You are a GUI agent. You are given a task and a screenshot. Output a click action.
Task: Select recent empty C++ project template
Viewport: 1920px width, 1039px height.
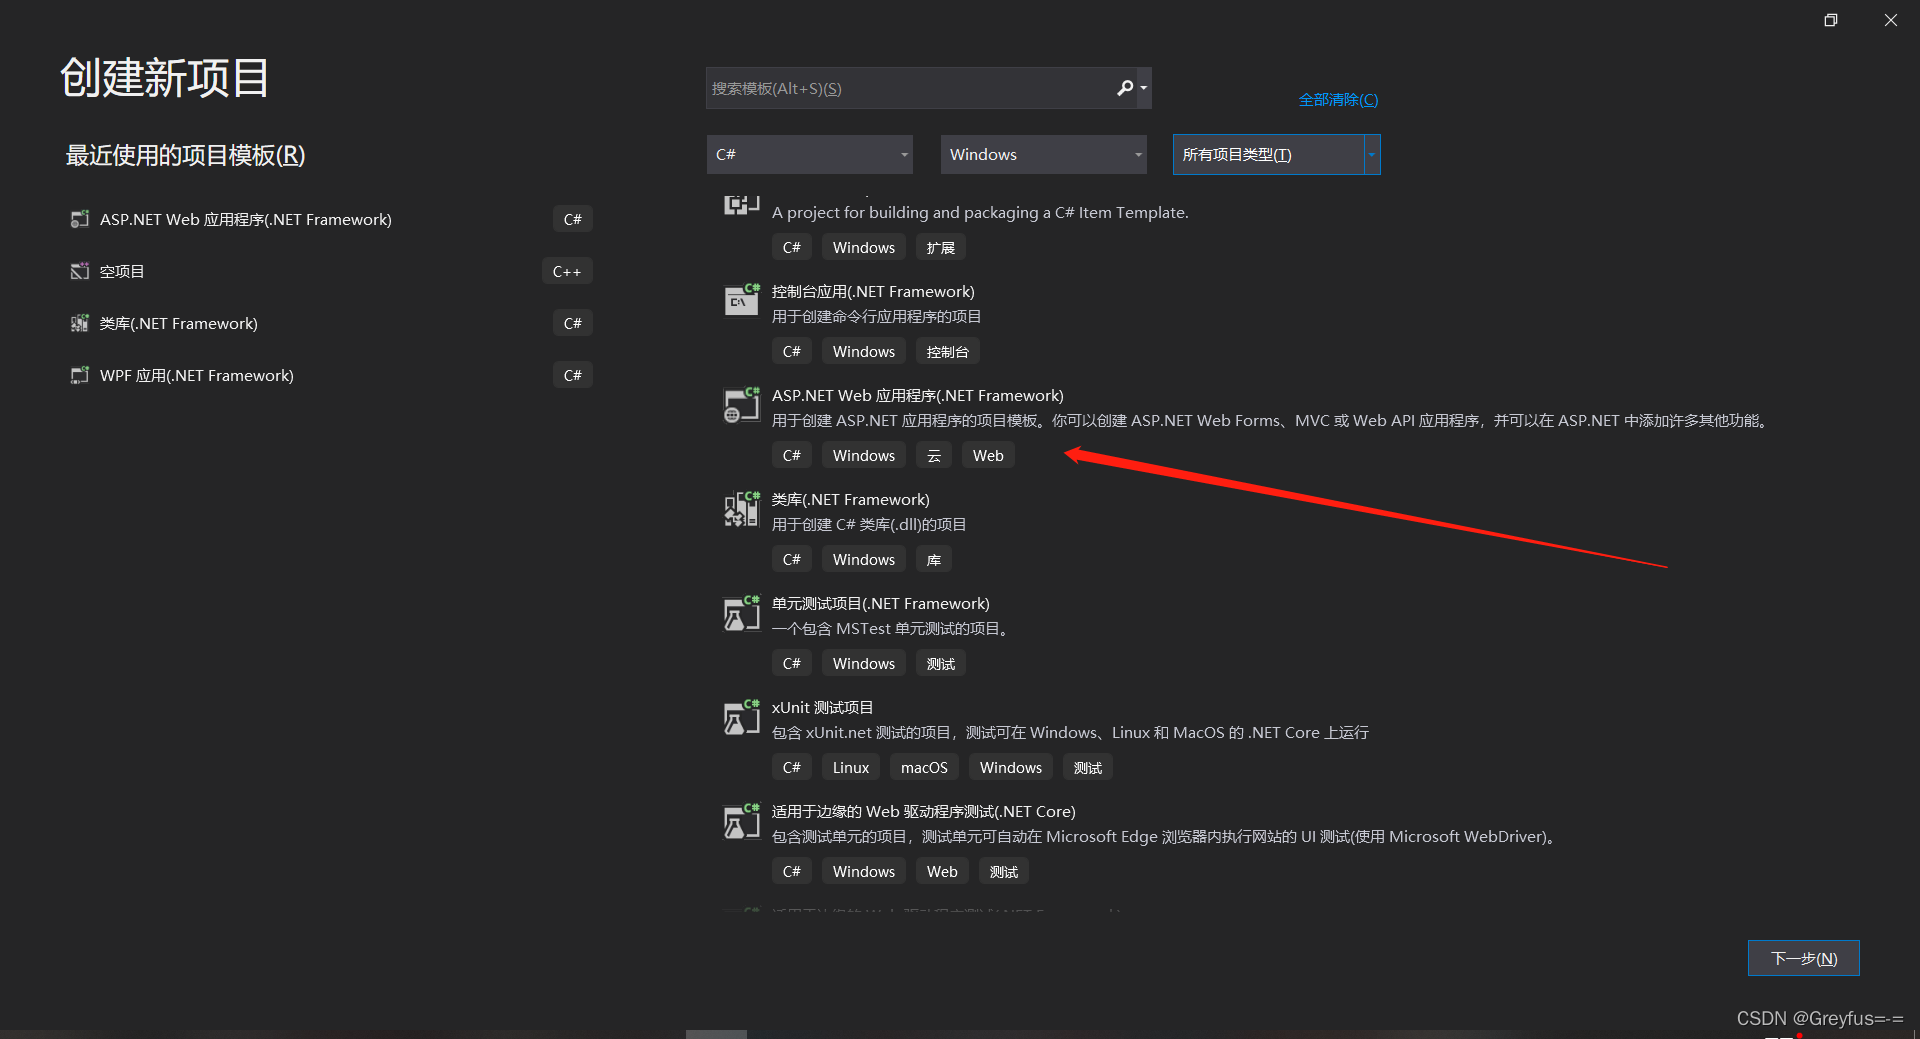click(x=330, y=271)
